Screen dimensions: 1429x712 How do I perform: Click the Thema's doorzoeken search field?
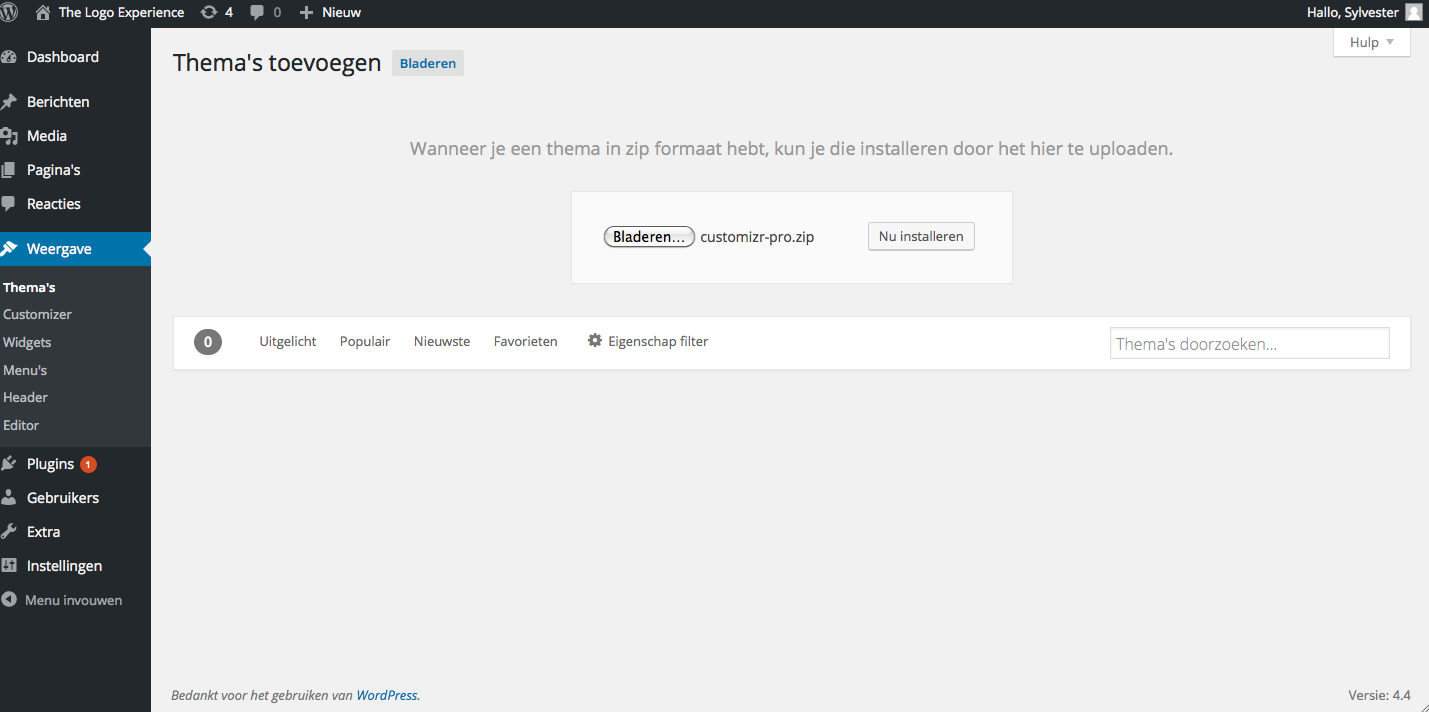1249,344
